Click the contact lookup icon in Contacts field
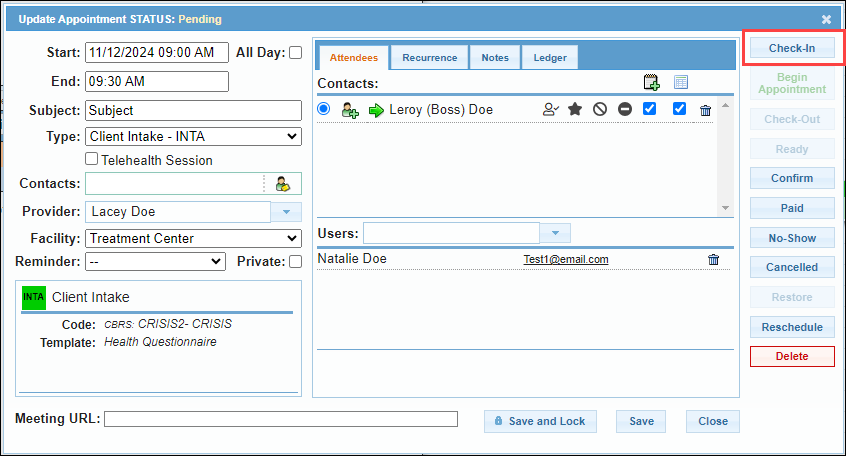Viewport: 846px width, 456px height. tap(283, 184)
